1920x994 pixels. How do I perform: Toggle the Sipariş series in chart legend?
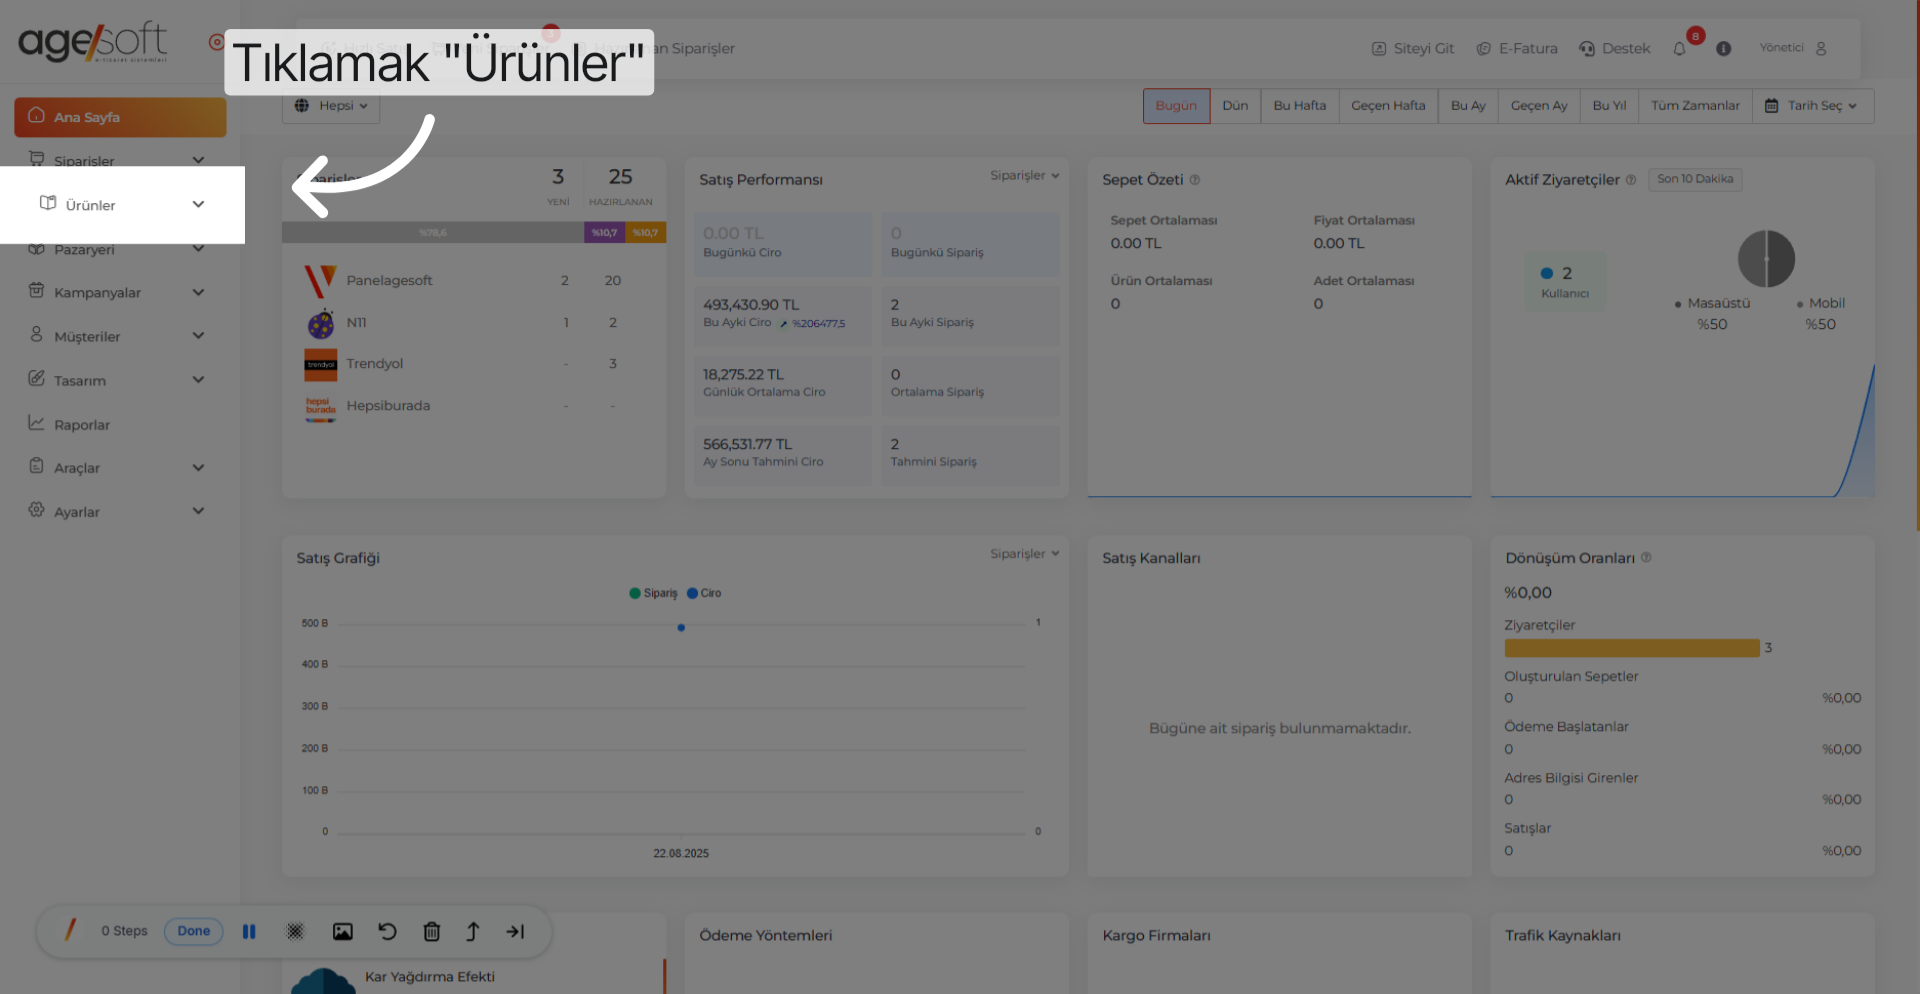click(x=653, y=593)
